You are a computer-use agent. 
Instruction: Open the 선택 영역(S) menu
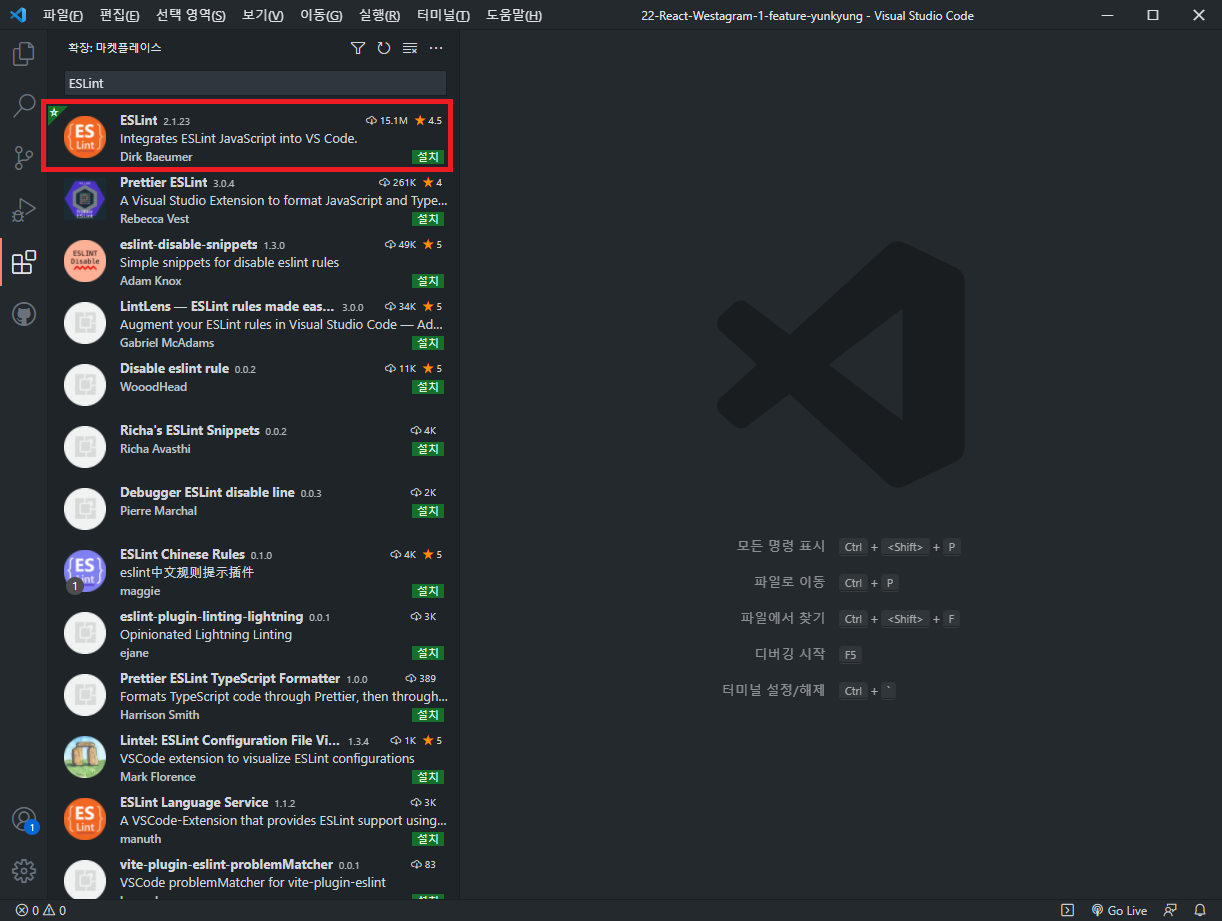pos(191,16)
